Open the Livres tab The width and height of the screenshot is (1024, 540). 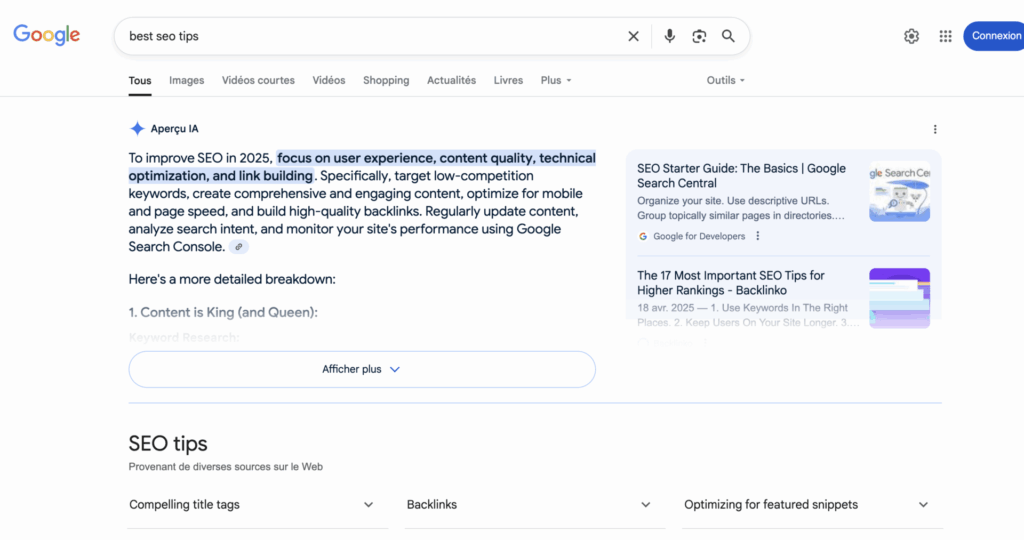[508, 80]
